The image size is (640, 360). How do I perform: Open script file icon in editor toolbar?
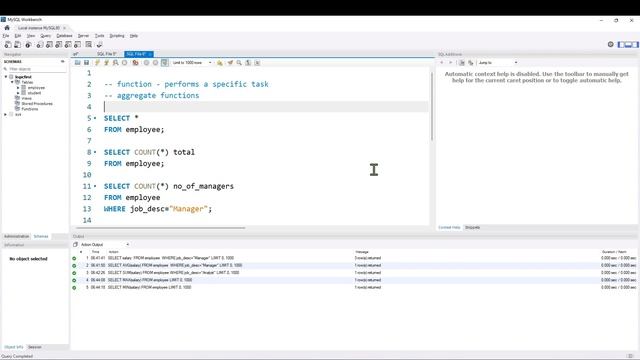pos(78,62)
